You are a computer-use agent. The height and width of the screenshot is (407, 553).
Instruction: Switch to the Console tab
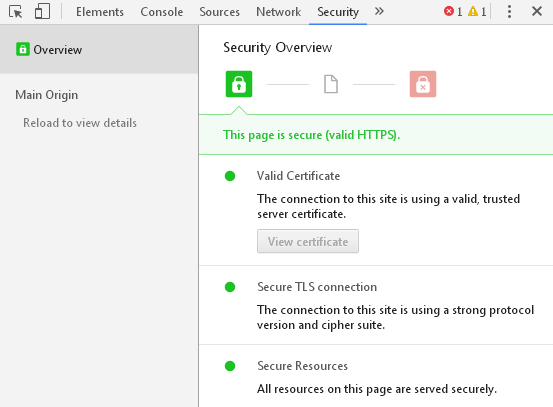pos(162,12)
